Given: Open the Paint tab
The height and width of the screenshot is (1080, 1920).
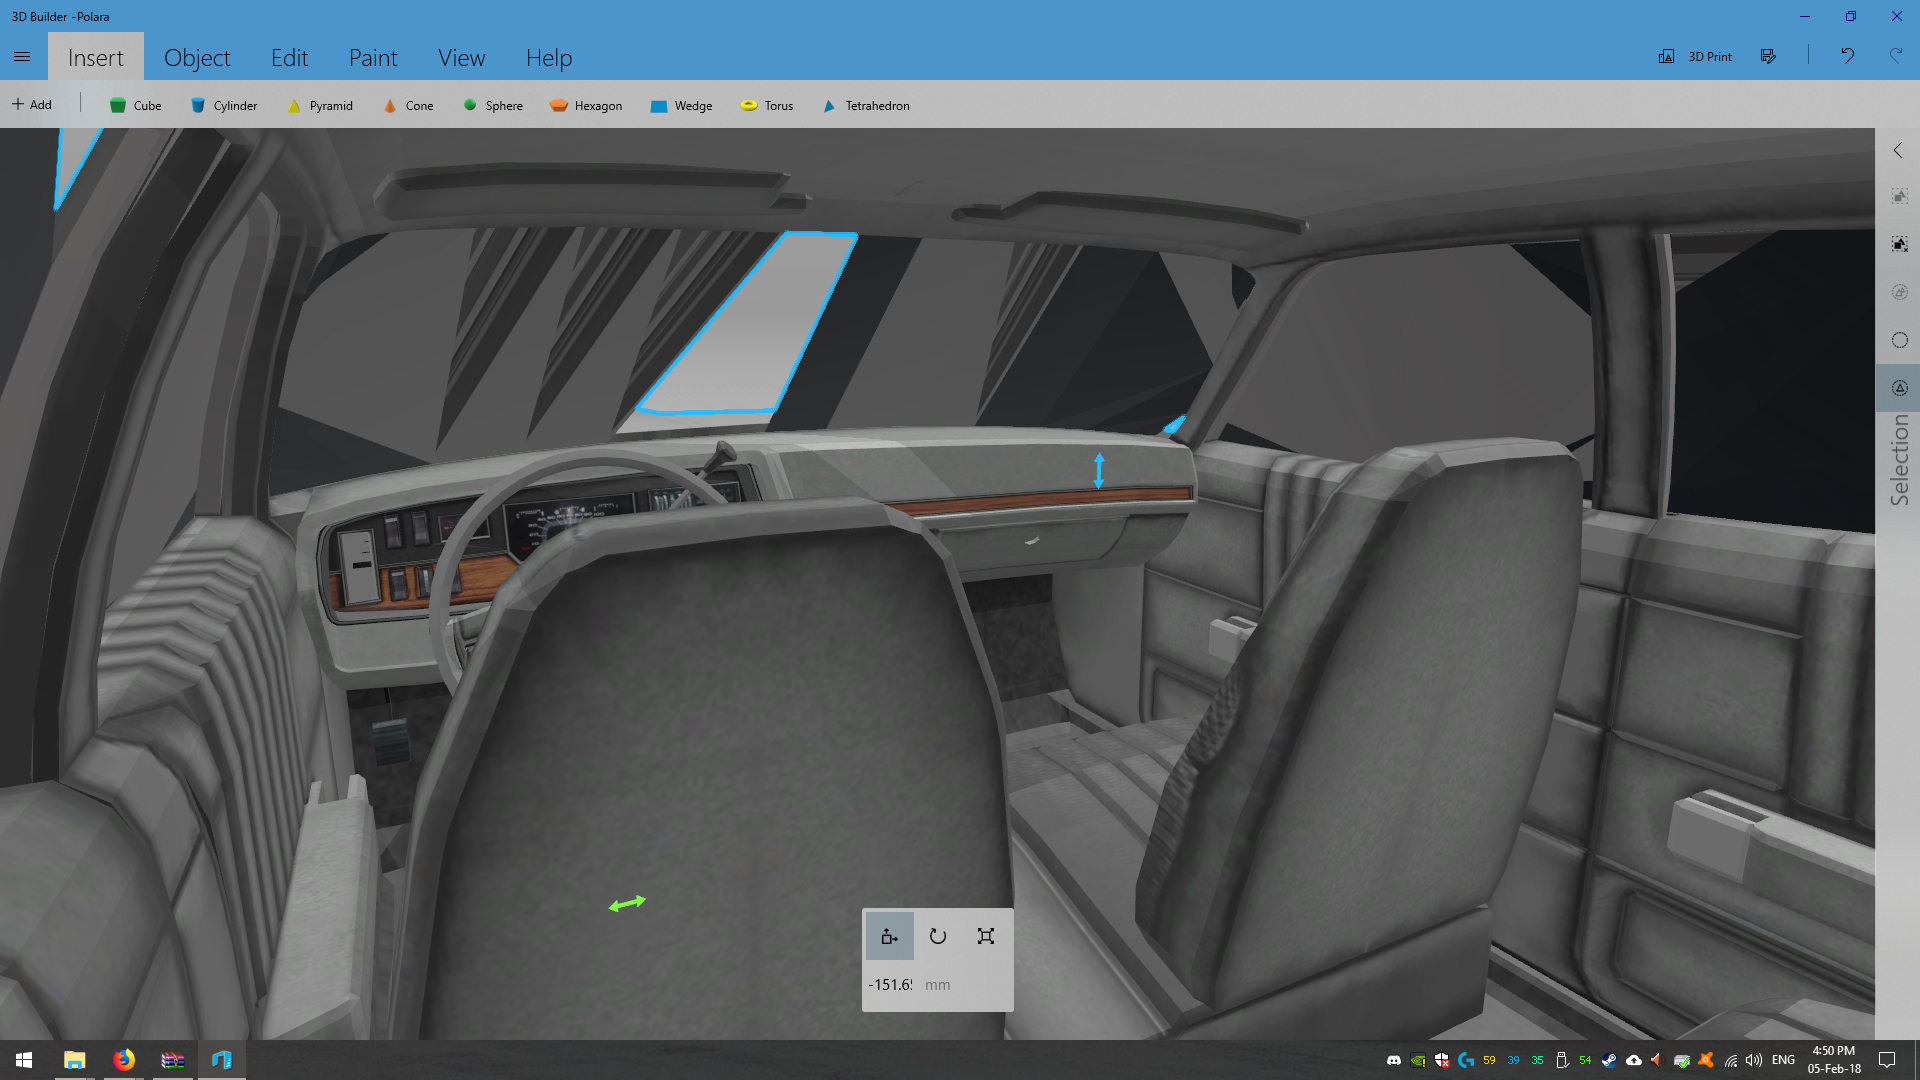Looking at the screenshot, I should [373, 58].
